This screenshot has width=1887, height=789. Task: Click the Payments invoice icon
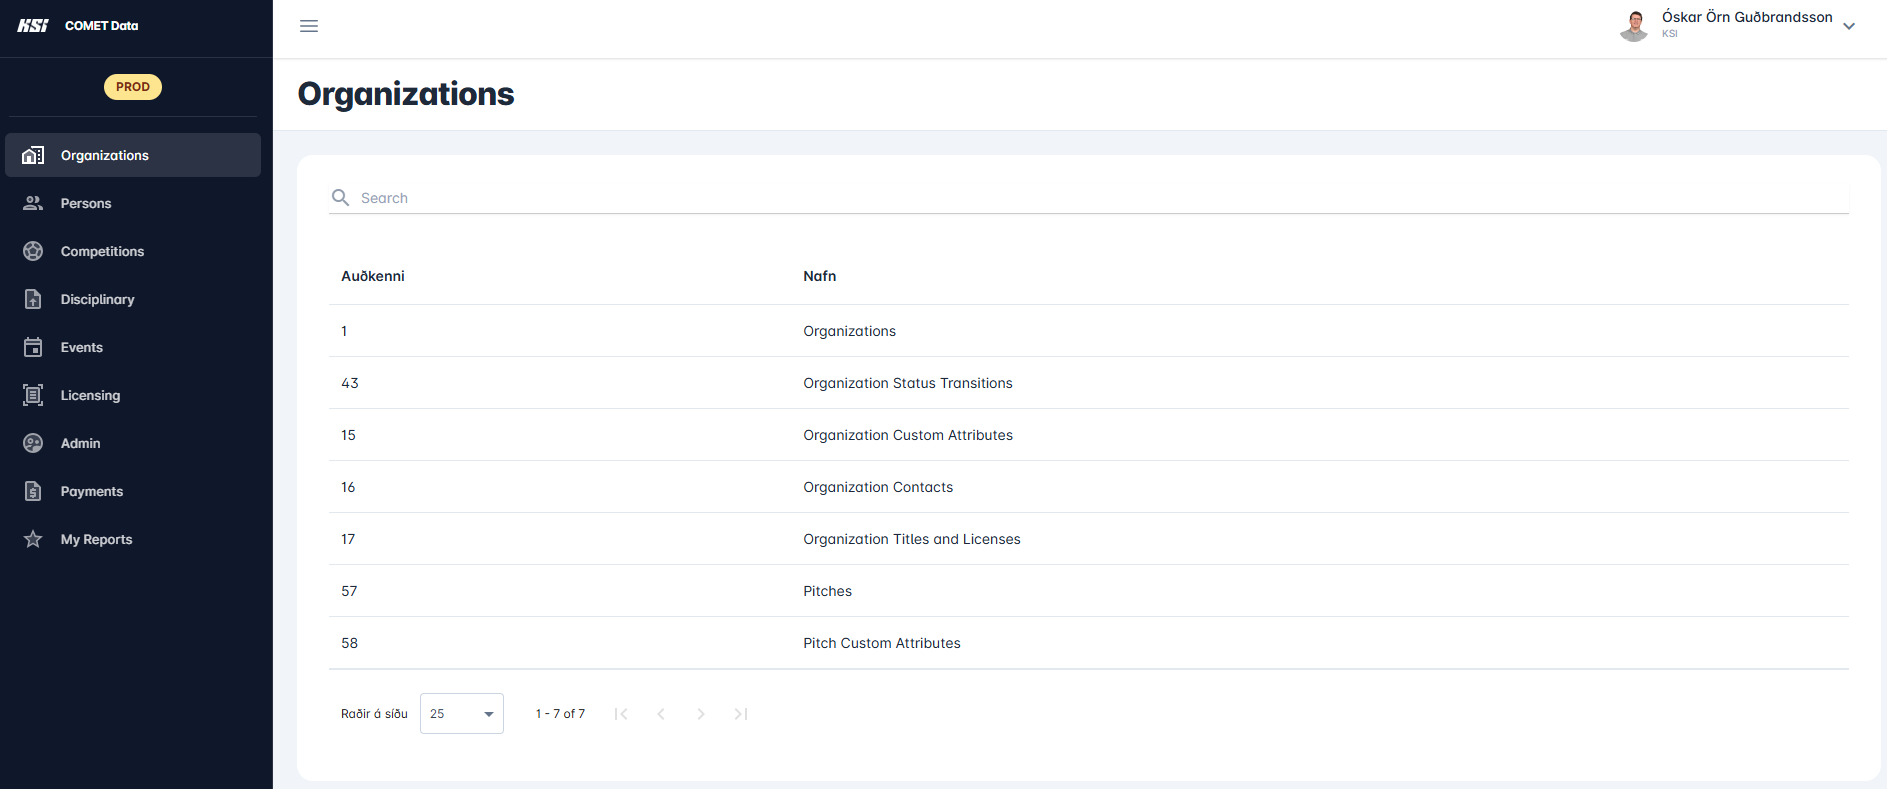[x=33, y=491]
